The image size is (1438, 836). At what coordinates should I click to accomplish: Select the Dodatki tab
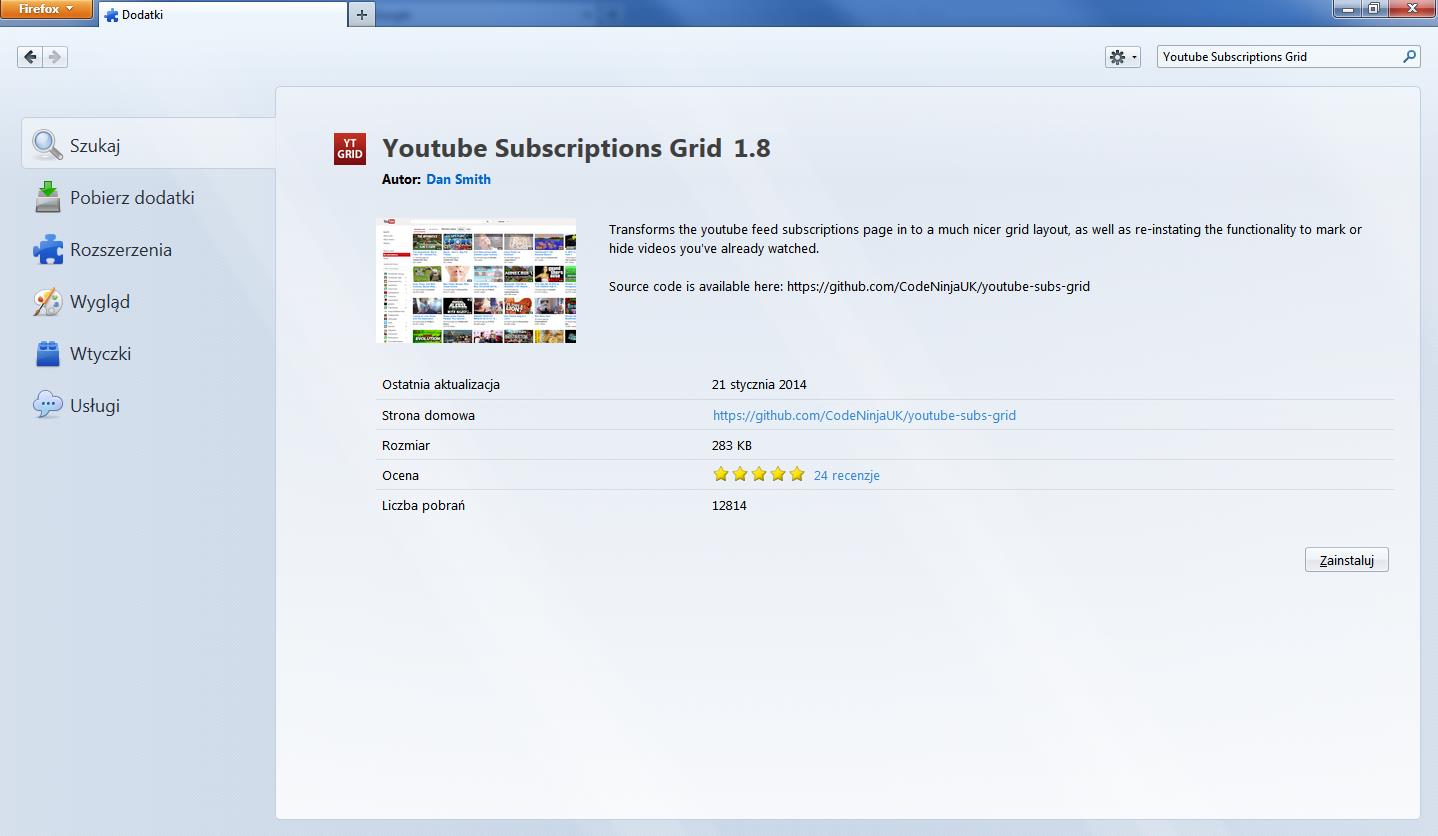coord(222,15)
